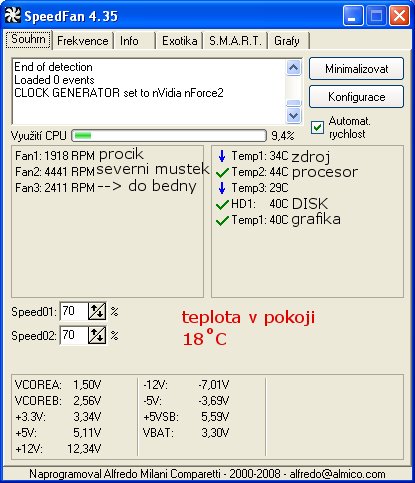Image resolution: width=415 pixels, height=483 pixels.
Task: Click the Využití CPU usage bar
Action: [169, 136]
